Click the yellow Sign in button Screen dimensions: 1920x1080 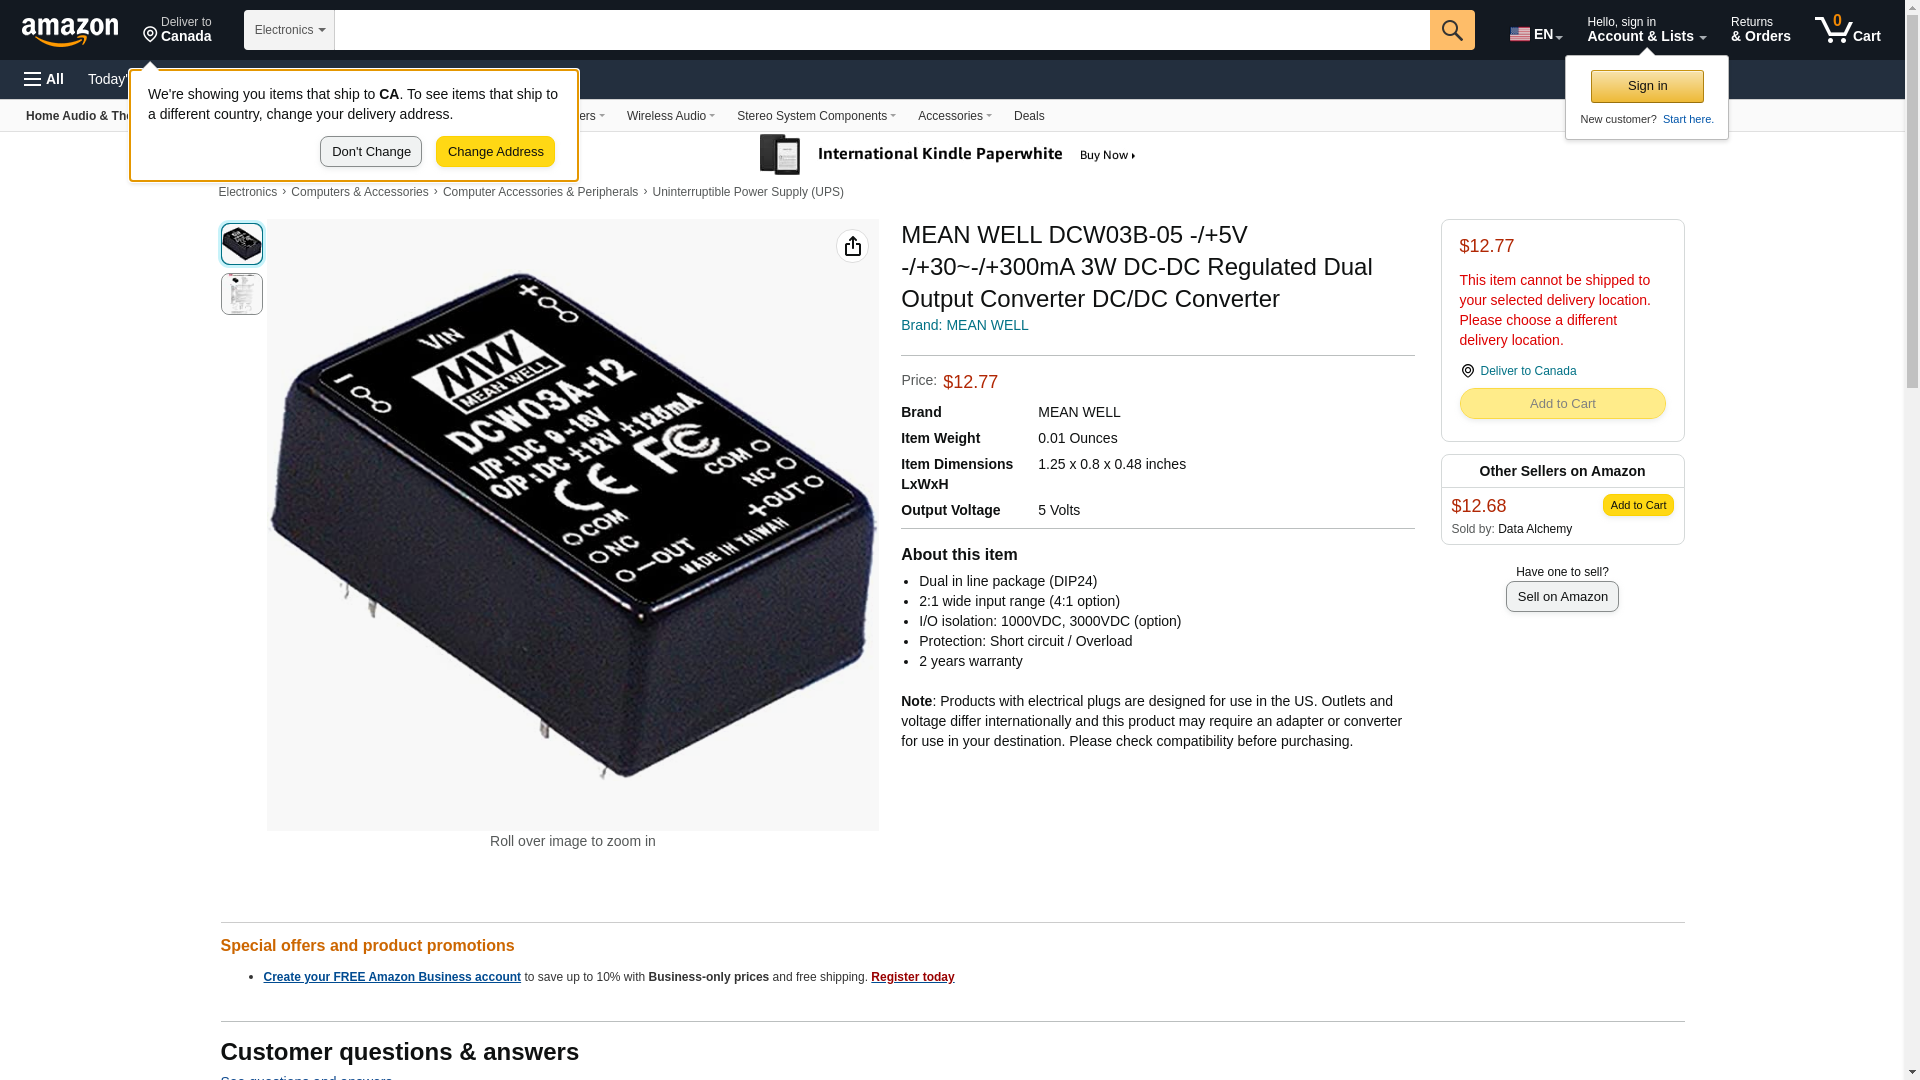1647,86
